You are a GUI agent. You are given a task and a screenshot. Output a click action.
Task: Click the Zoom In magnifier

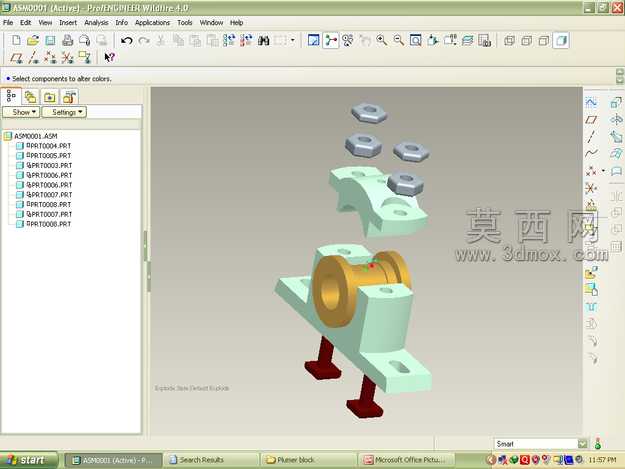tap(381, 41)
